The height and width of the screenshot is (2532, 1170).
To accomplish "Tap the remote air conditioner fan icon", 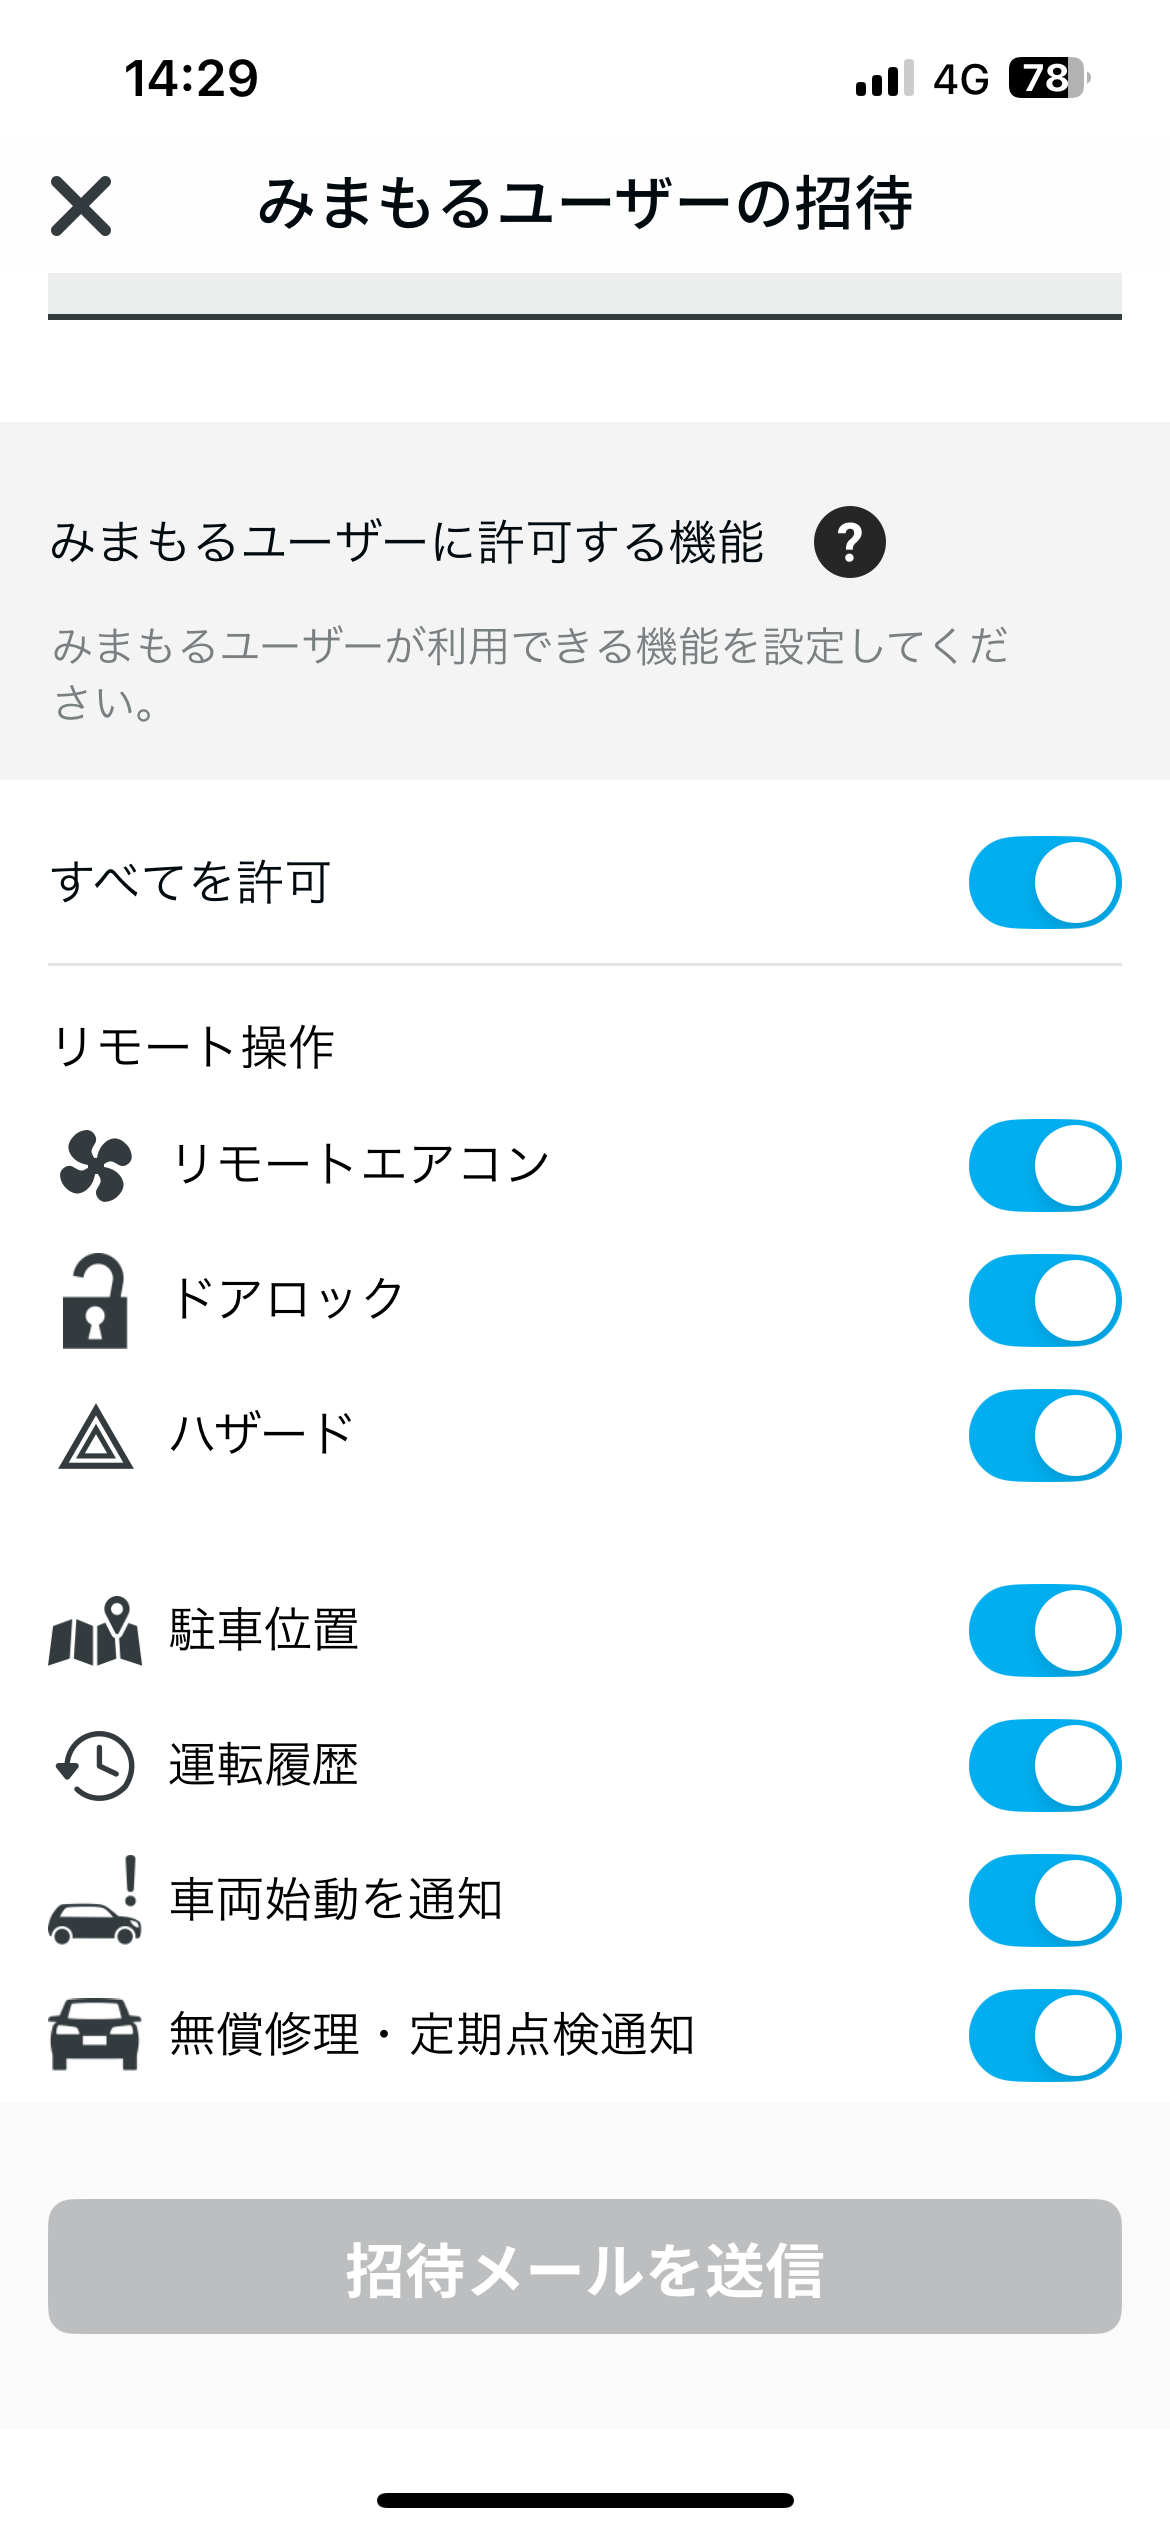I will click(x=95, y=1165).
